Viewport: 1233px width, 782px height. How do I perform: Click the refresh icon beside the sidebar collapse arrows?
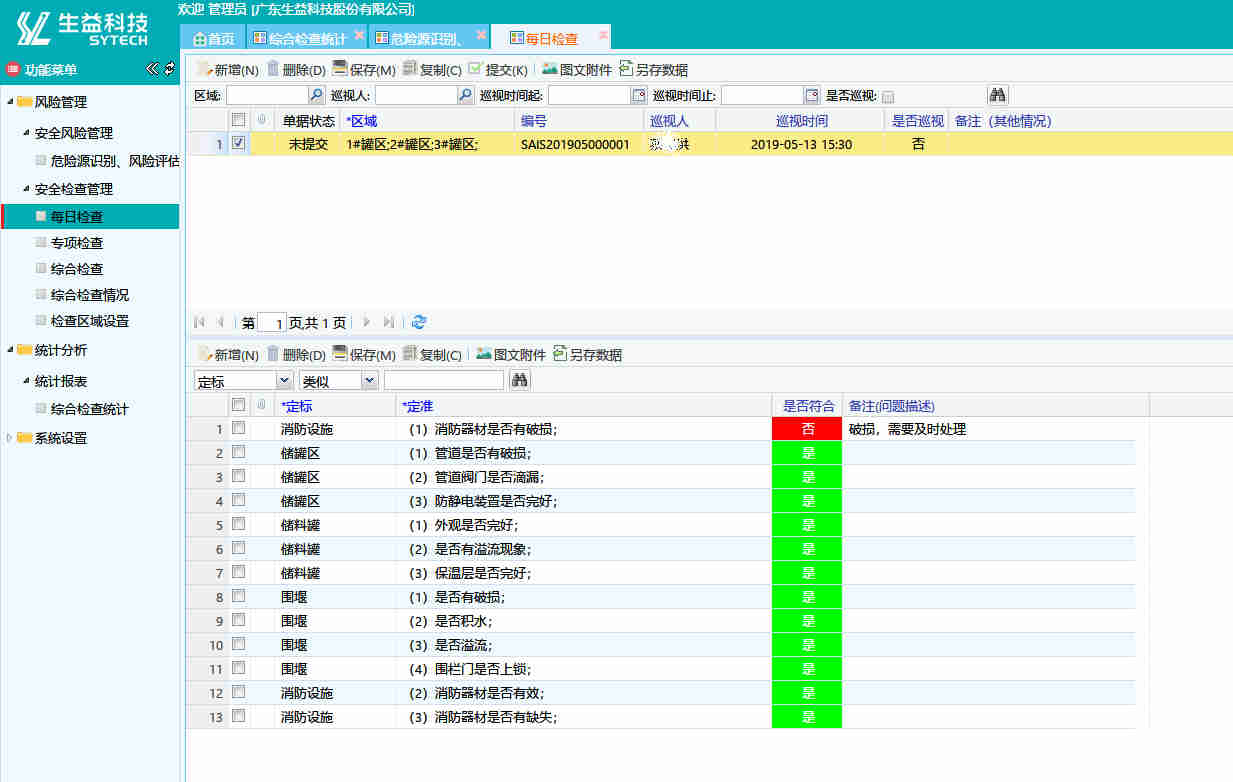point(169,69)
